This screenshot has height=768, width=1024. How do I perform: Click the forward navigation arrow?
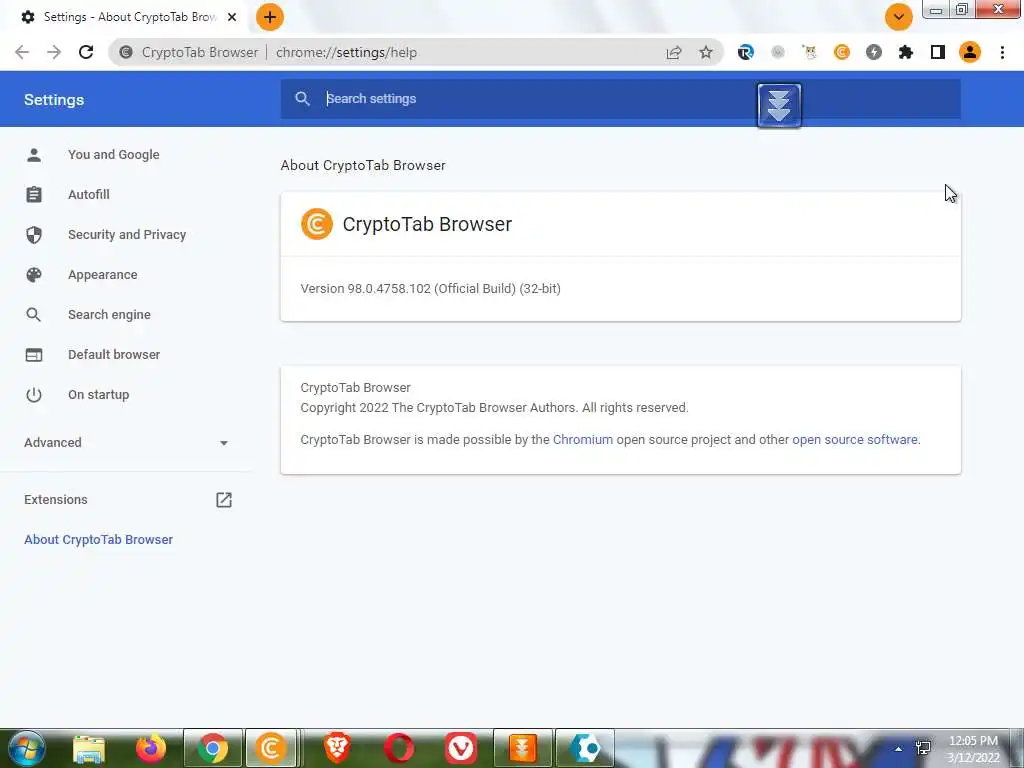pyautogui.click(x=54, y=52)
